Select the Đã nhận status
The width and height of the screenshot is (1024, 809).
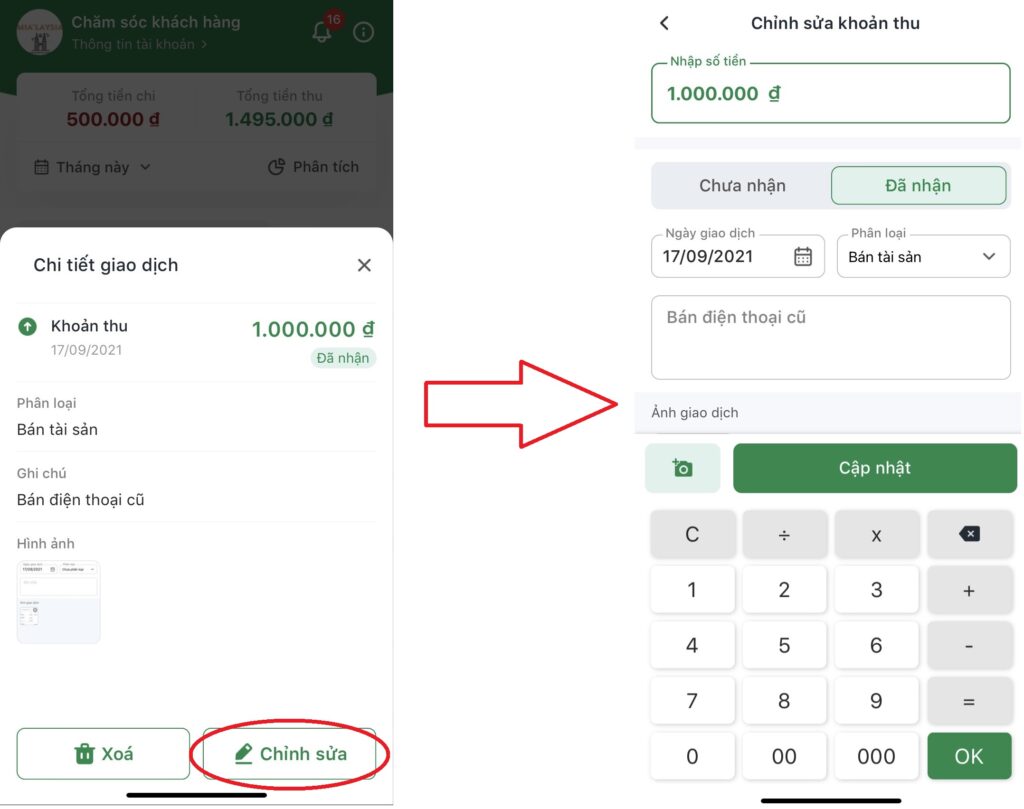(x=918, y=185)
